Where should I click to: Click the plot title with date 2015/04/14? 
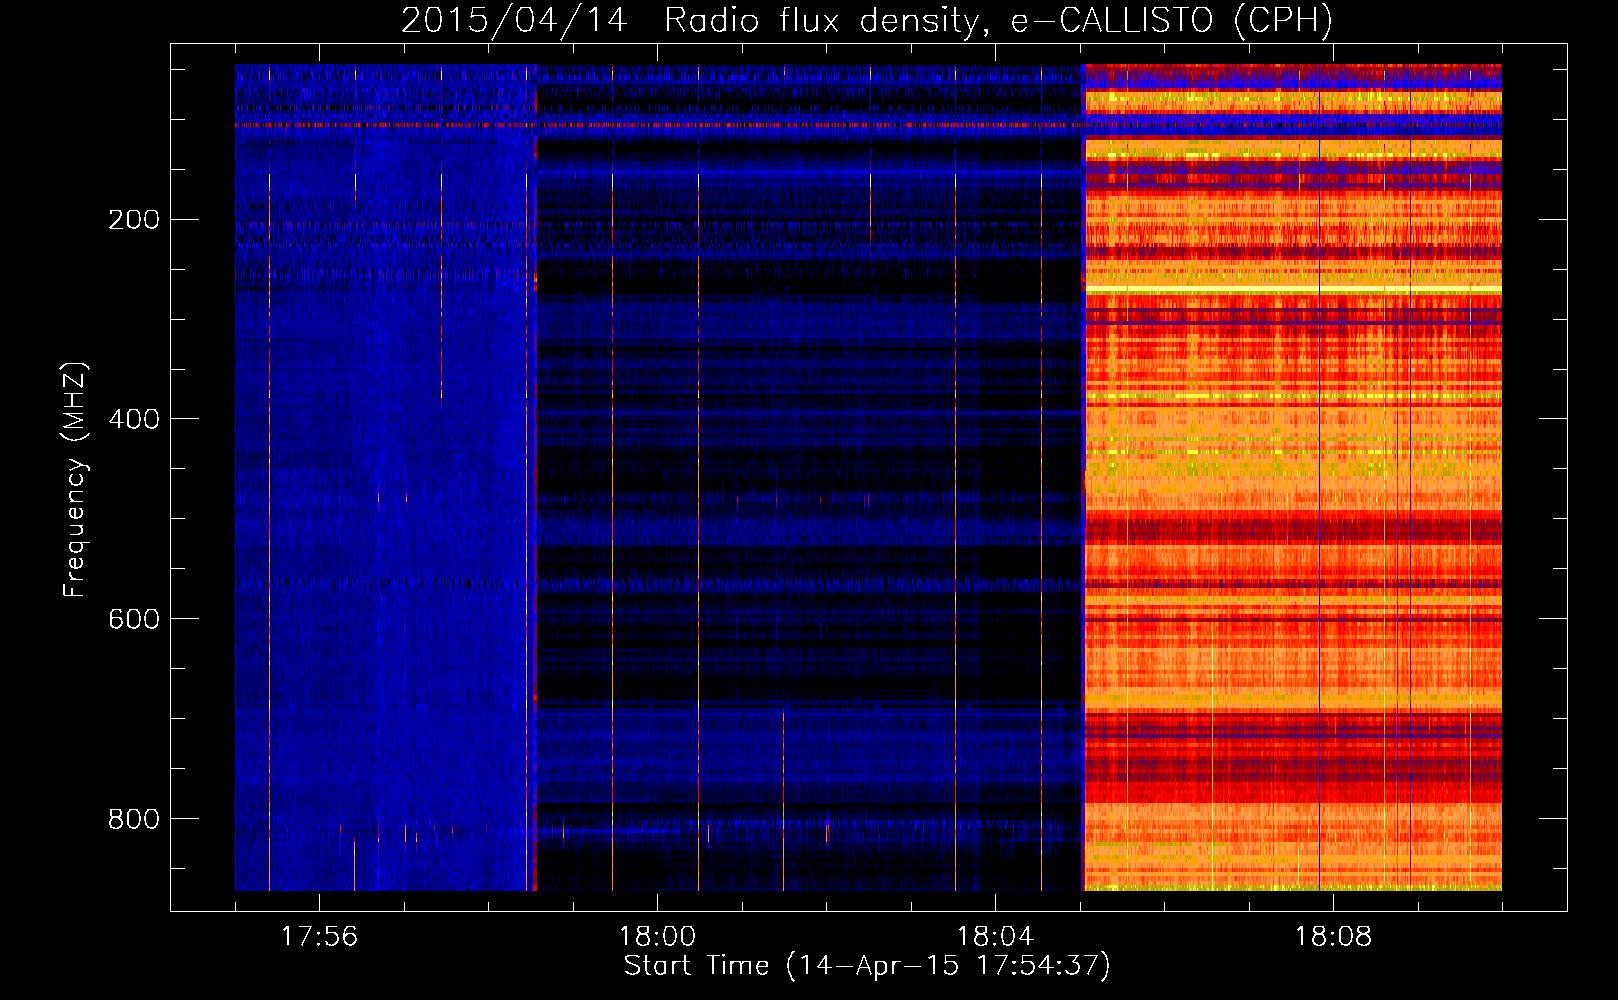point(867,21)
